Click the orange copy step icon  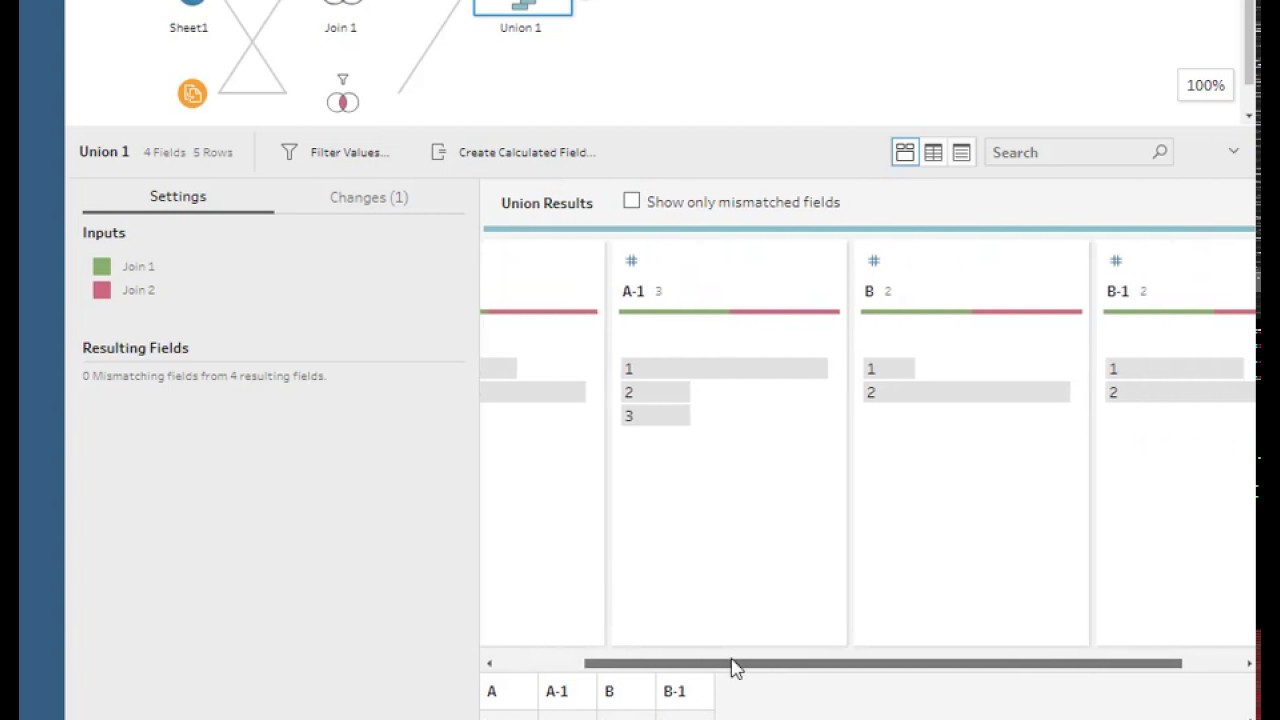click(x=192, y=93)
